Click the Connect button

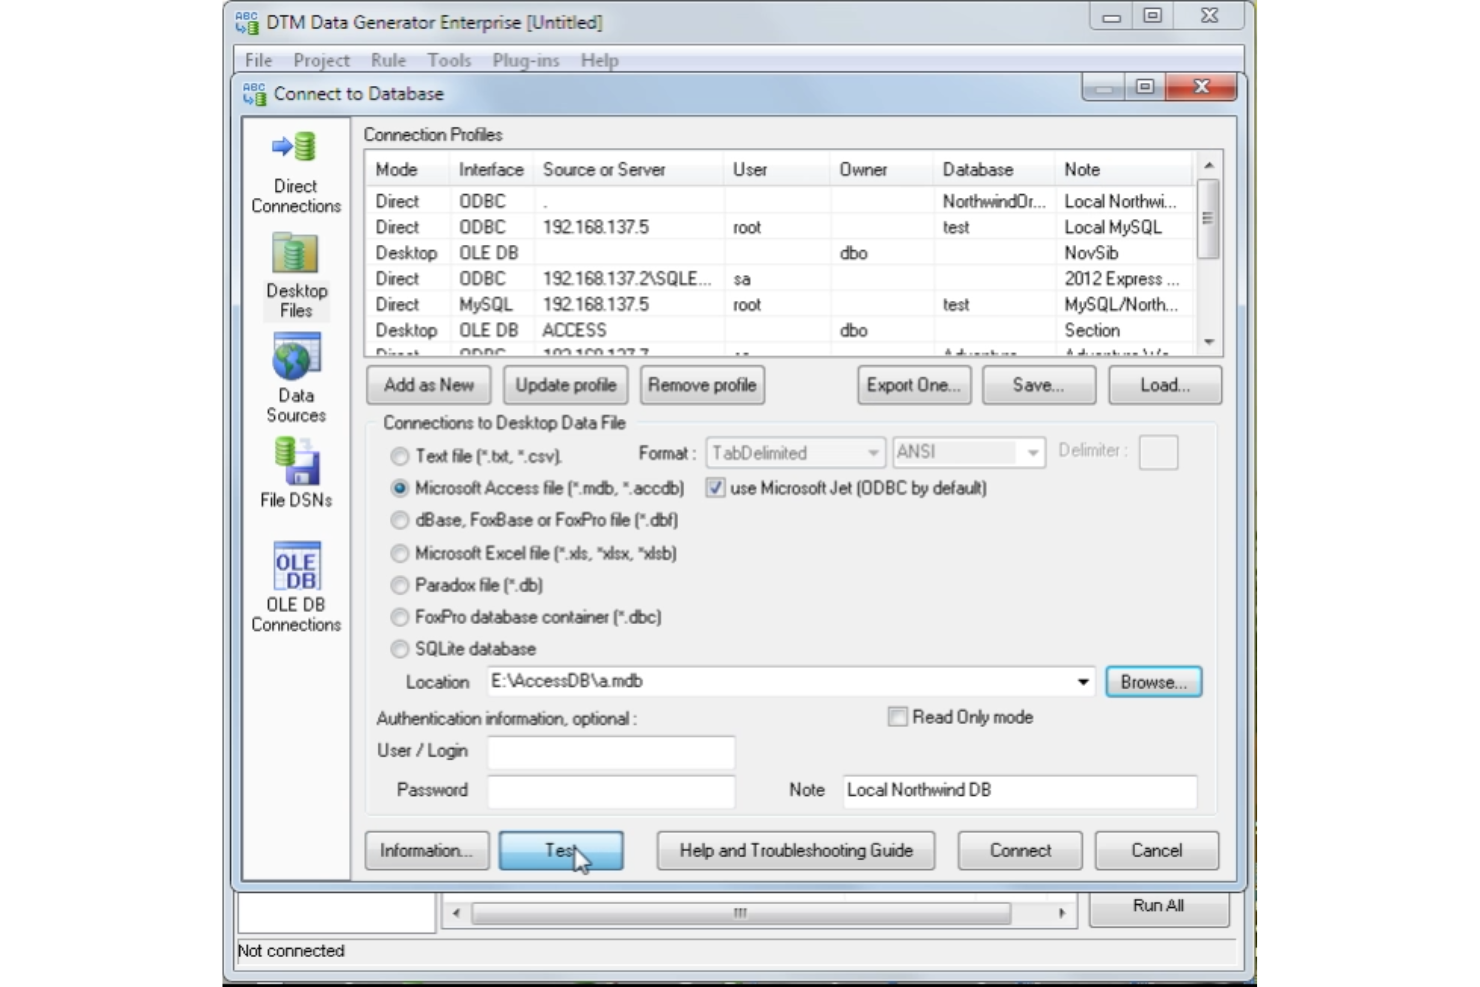click(1020, 851)
